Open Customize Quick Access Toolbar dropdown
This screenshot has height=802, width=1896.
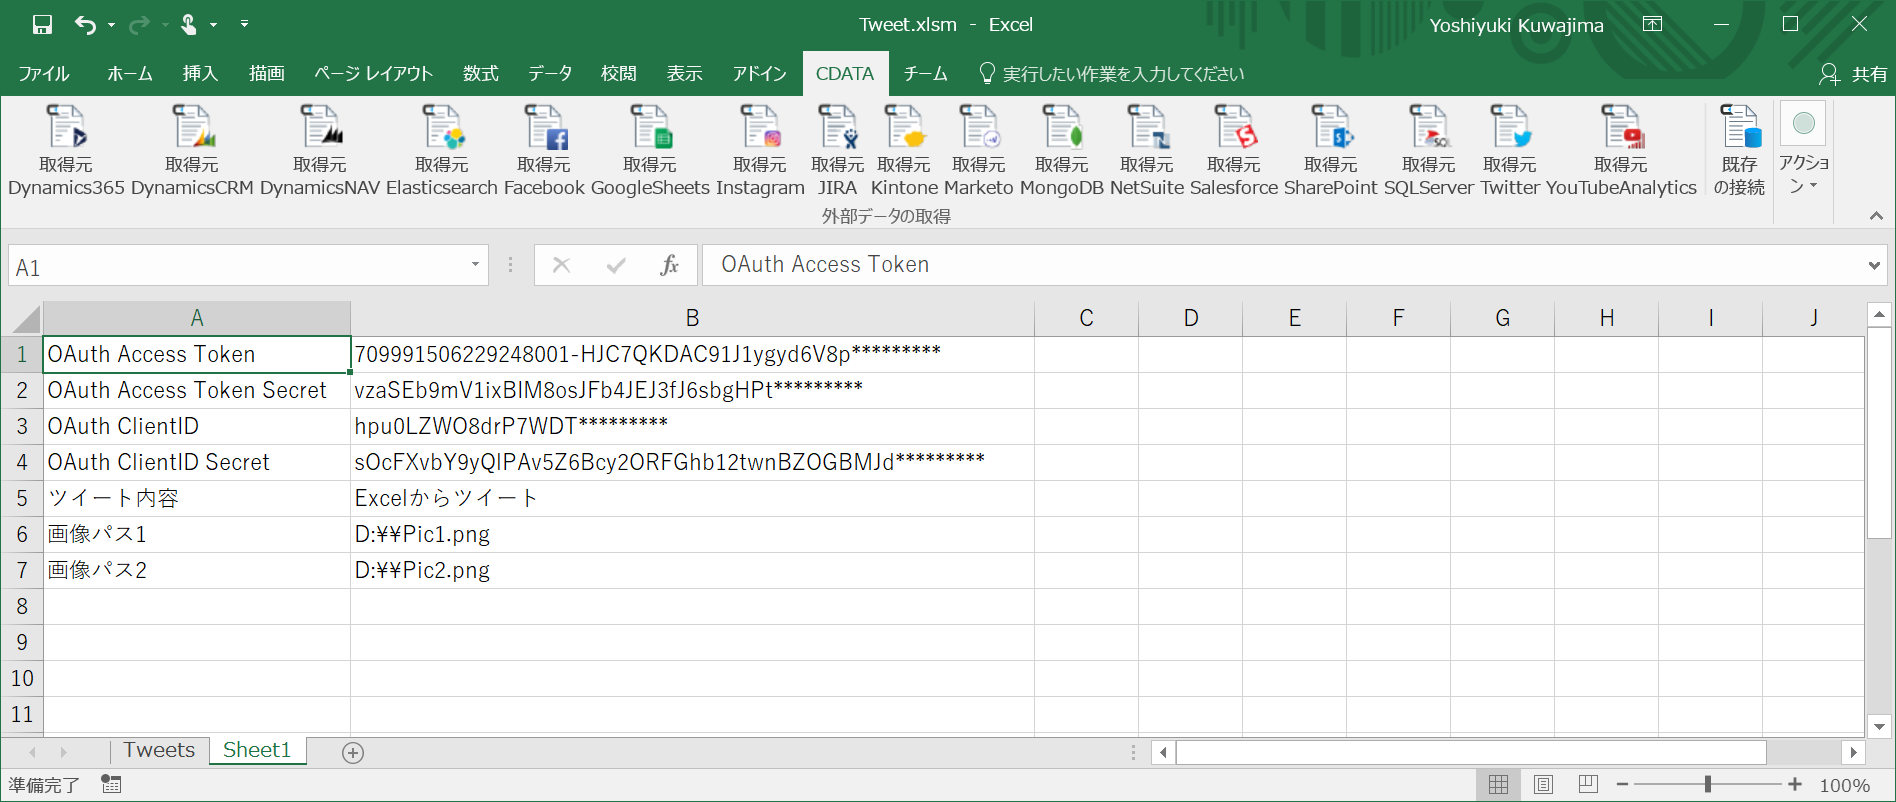coord(244,25)
